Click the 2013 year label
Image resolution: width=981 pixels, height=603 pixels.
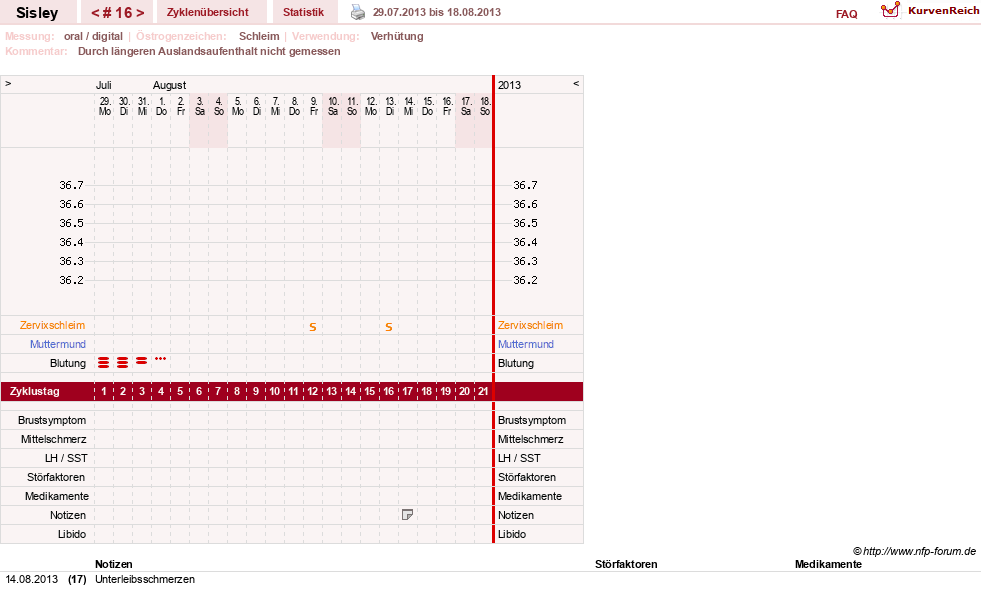coord(509,85)
